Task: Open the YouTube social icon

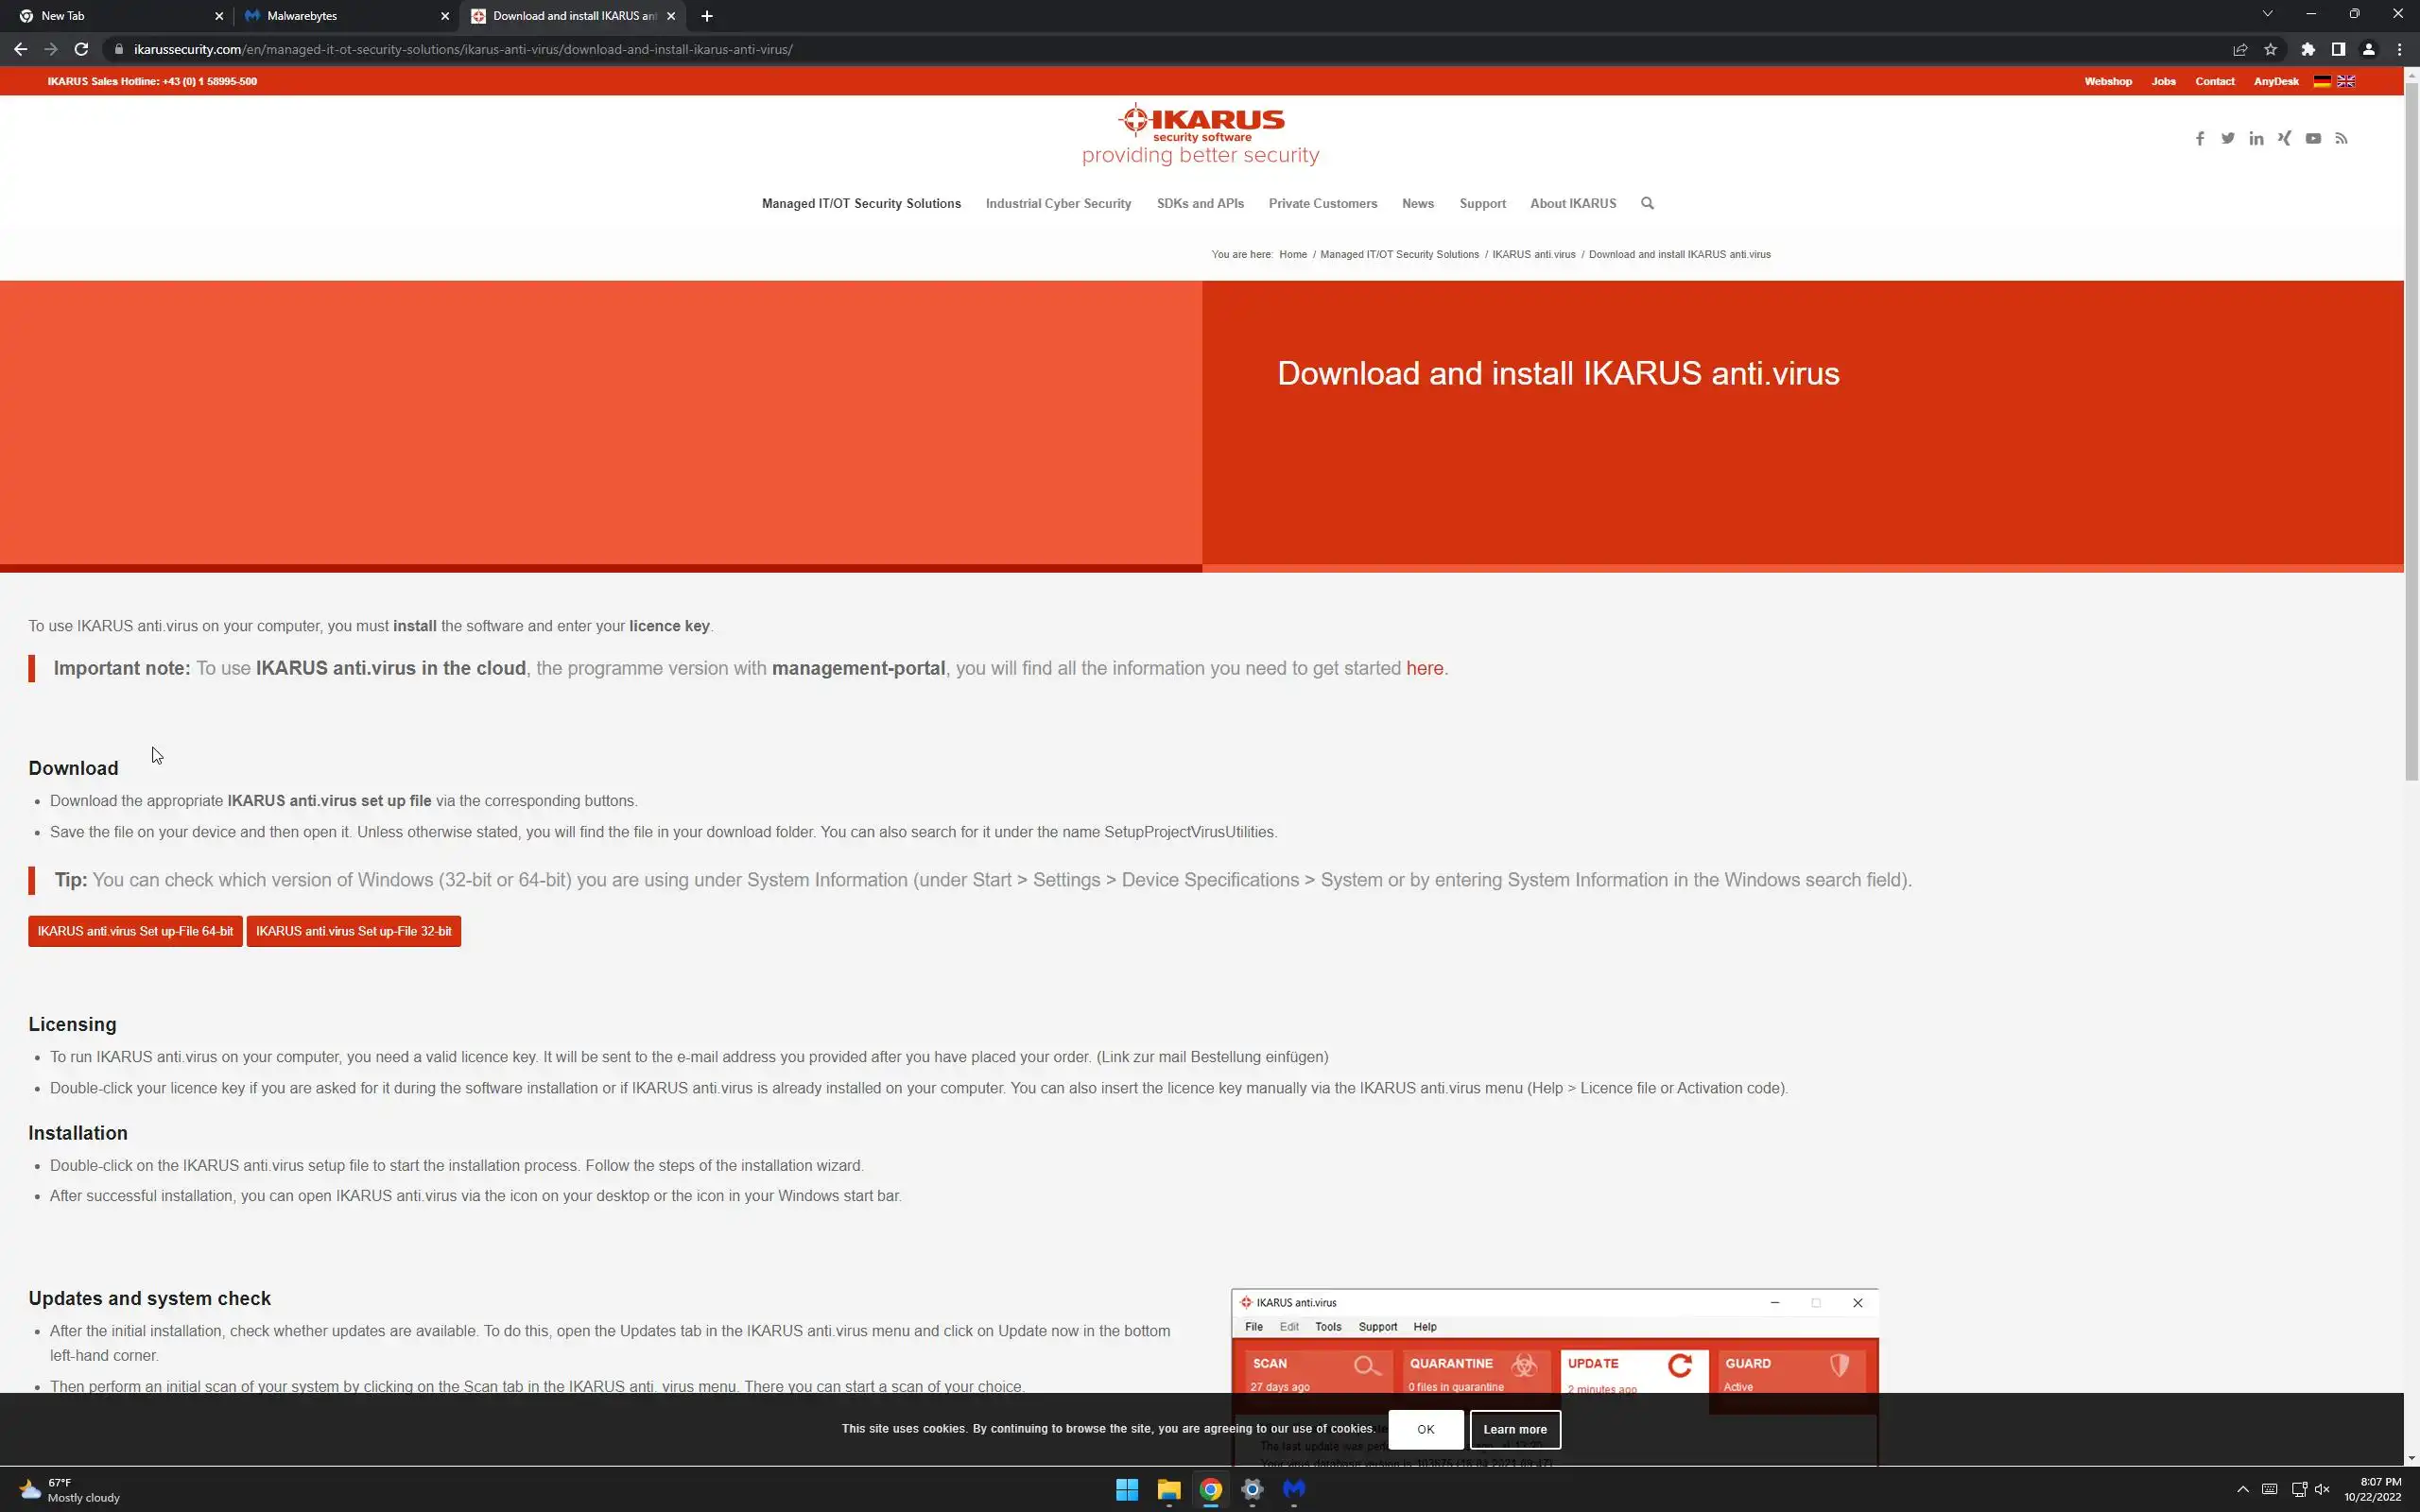Action: tap(2313, 139)
